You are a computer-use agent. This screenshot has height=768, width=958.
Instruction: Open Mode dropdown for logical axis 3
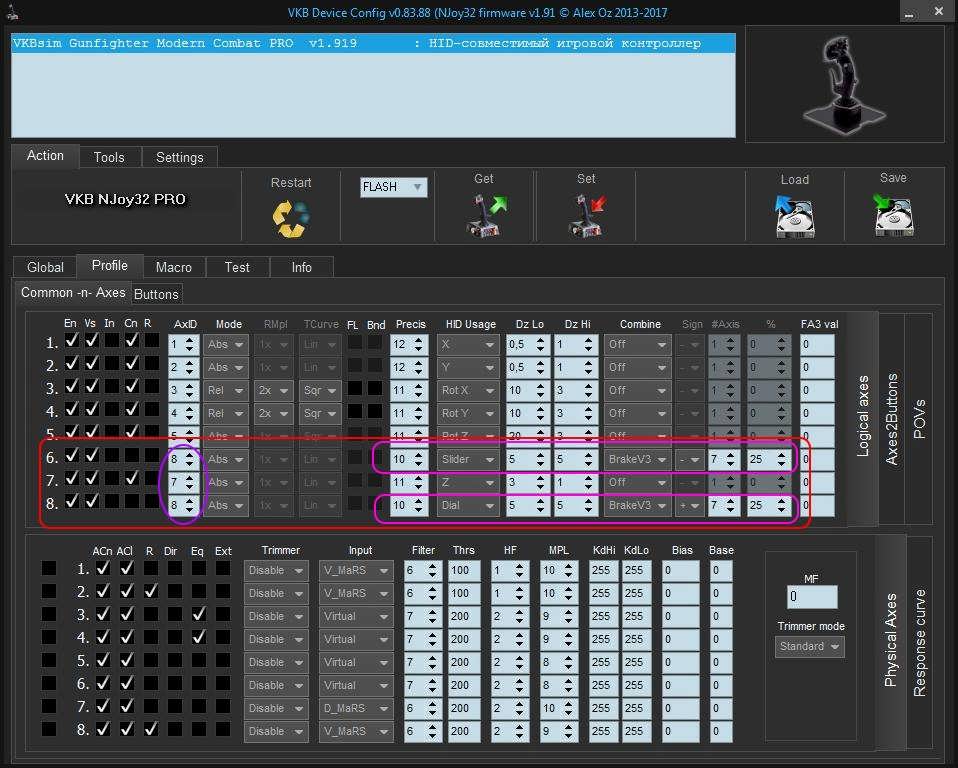pyautogui.click(x=225, y=390)
